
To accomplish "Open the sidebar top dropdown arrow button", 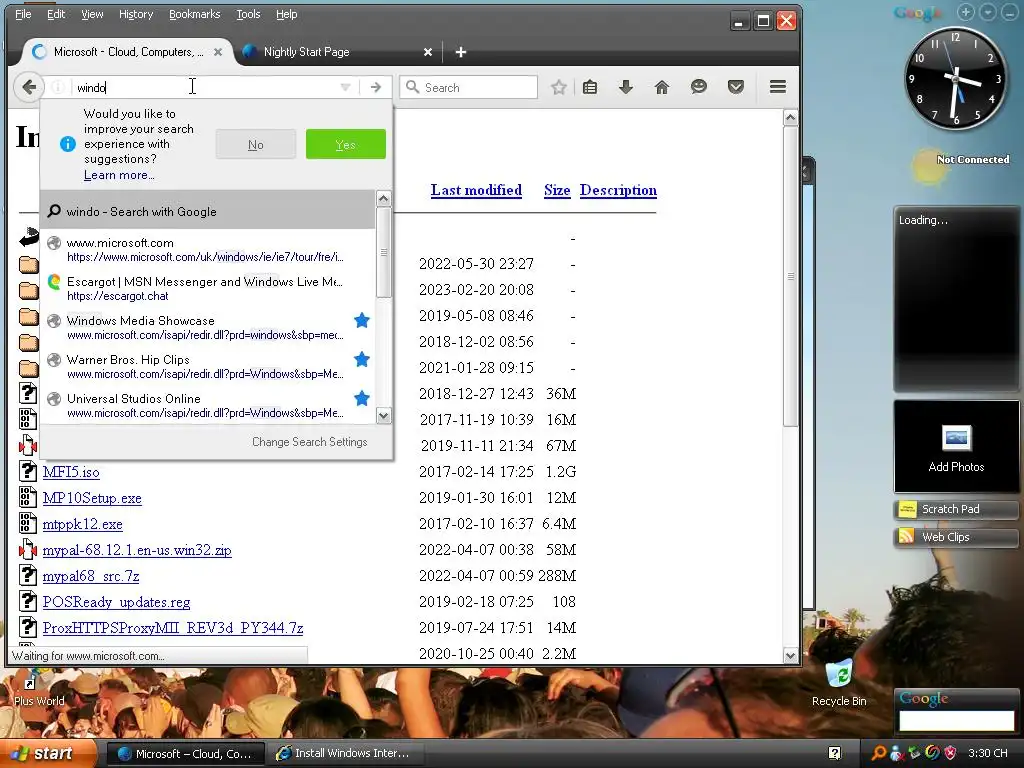I will pos(987,12).
